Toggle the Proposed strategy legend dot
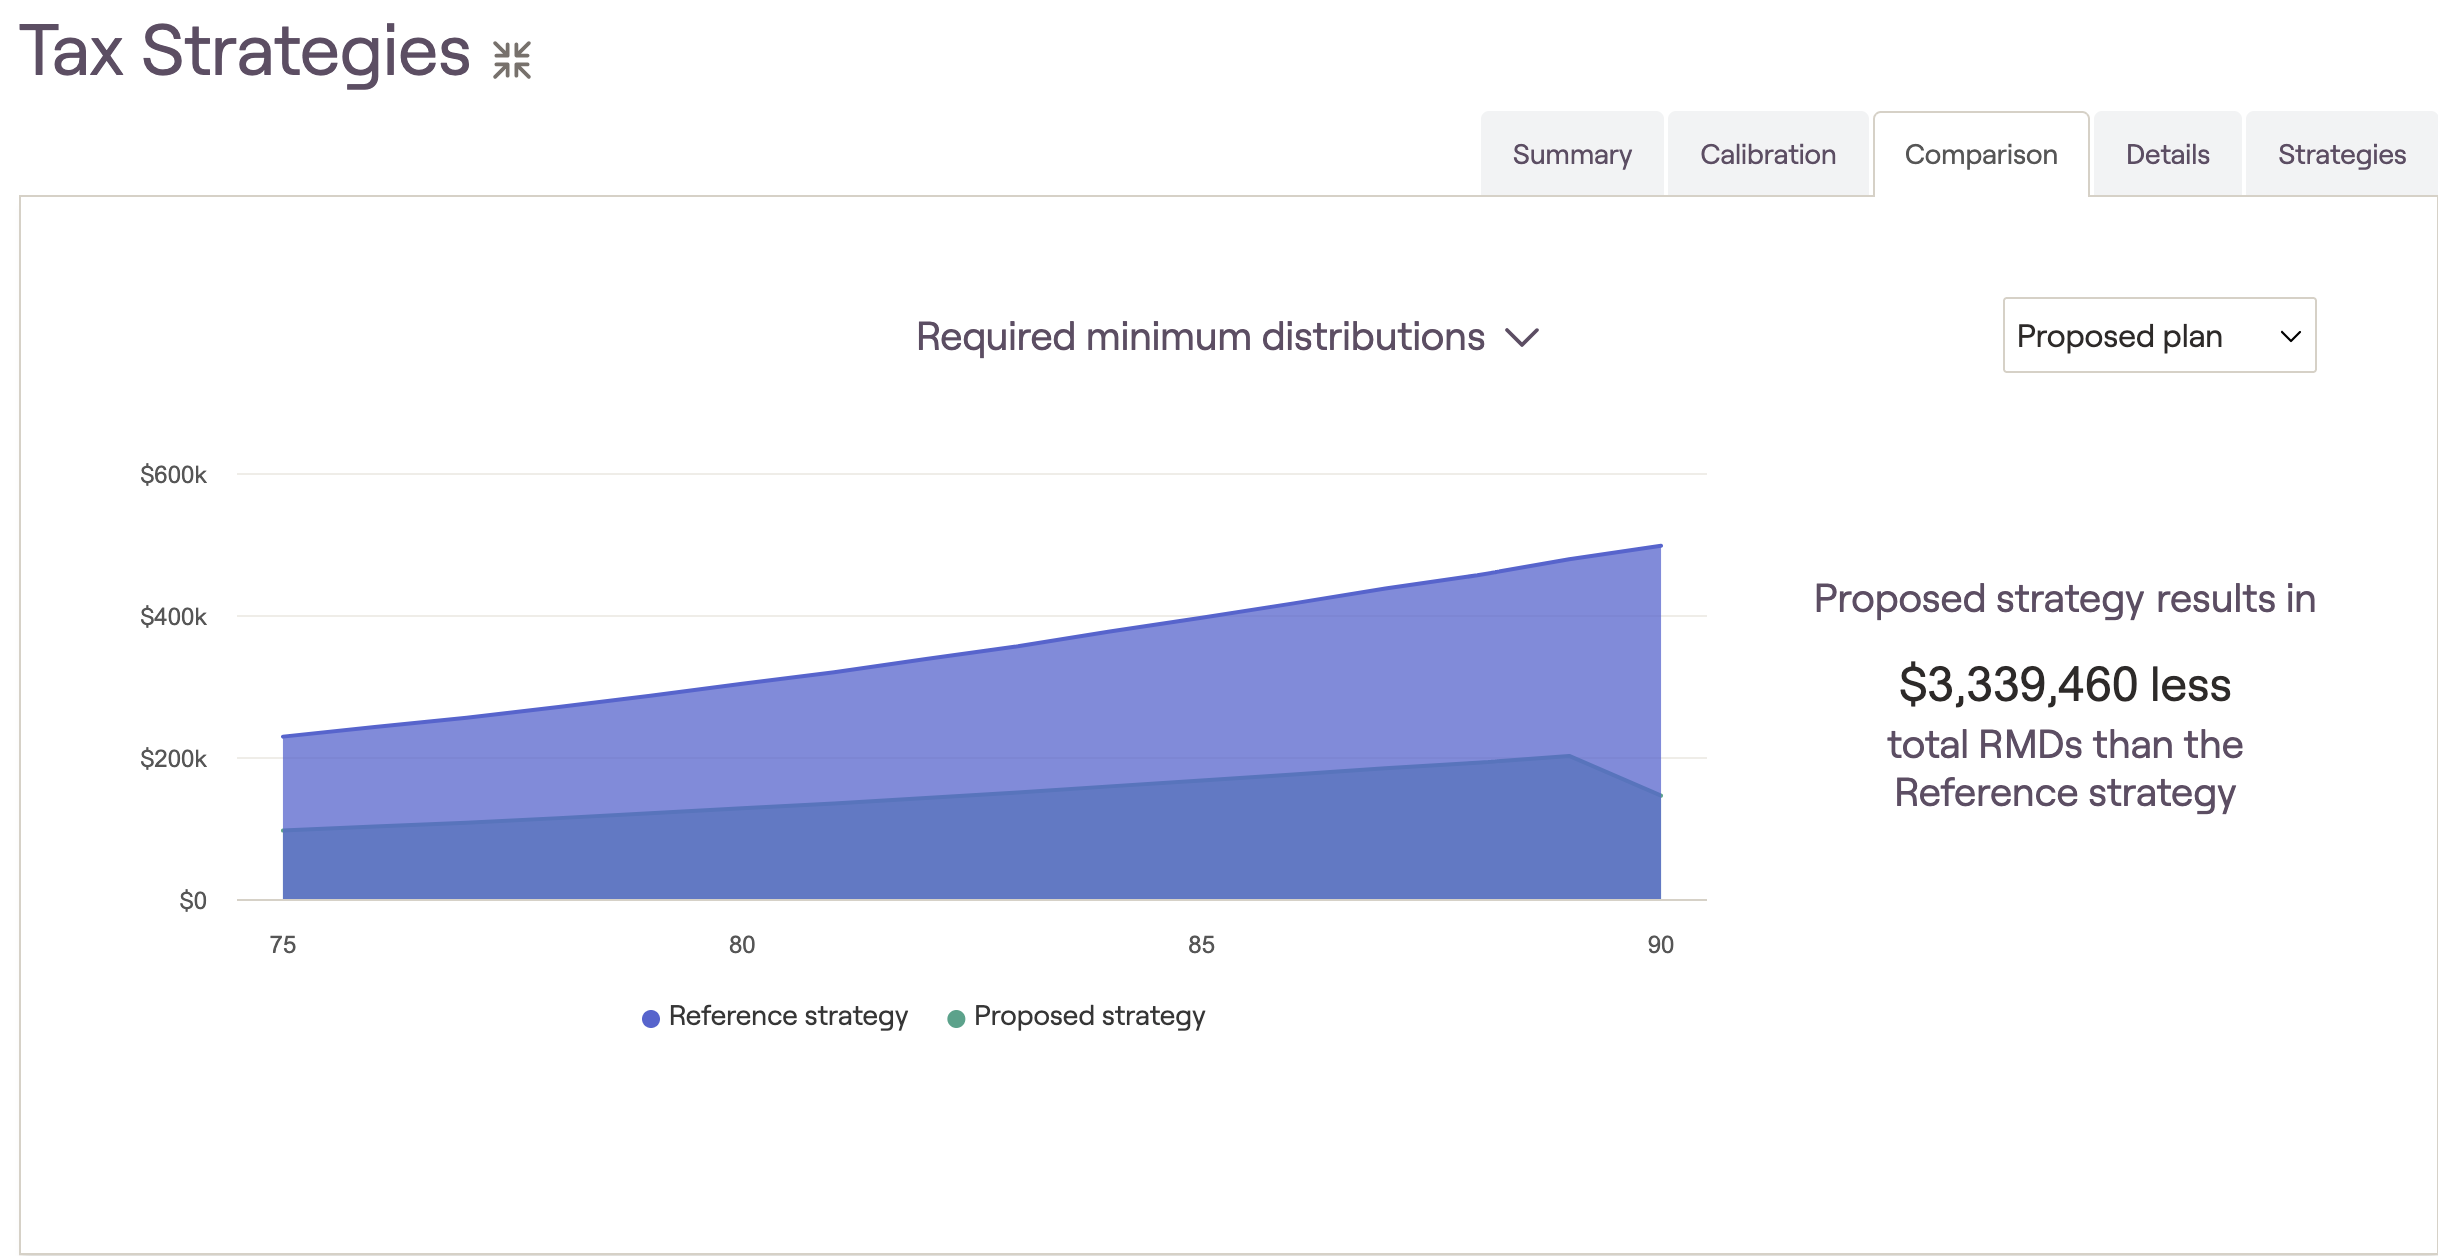 click(x=955, y=1018)
